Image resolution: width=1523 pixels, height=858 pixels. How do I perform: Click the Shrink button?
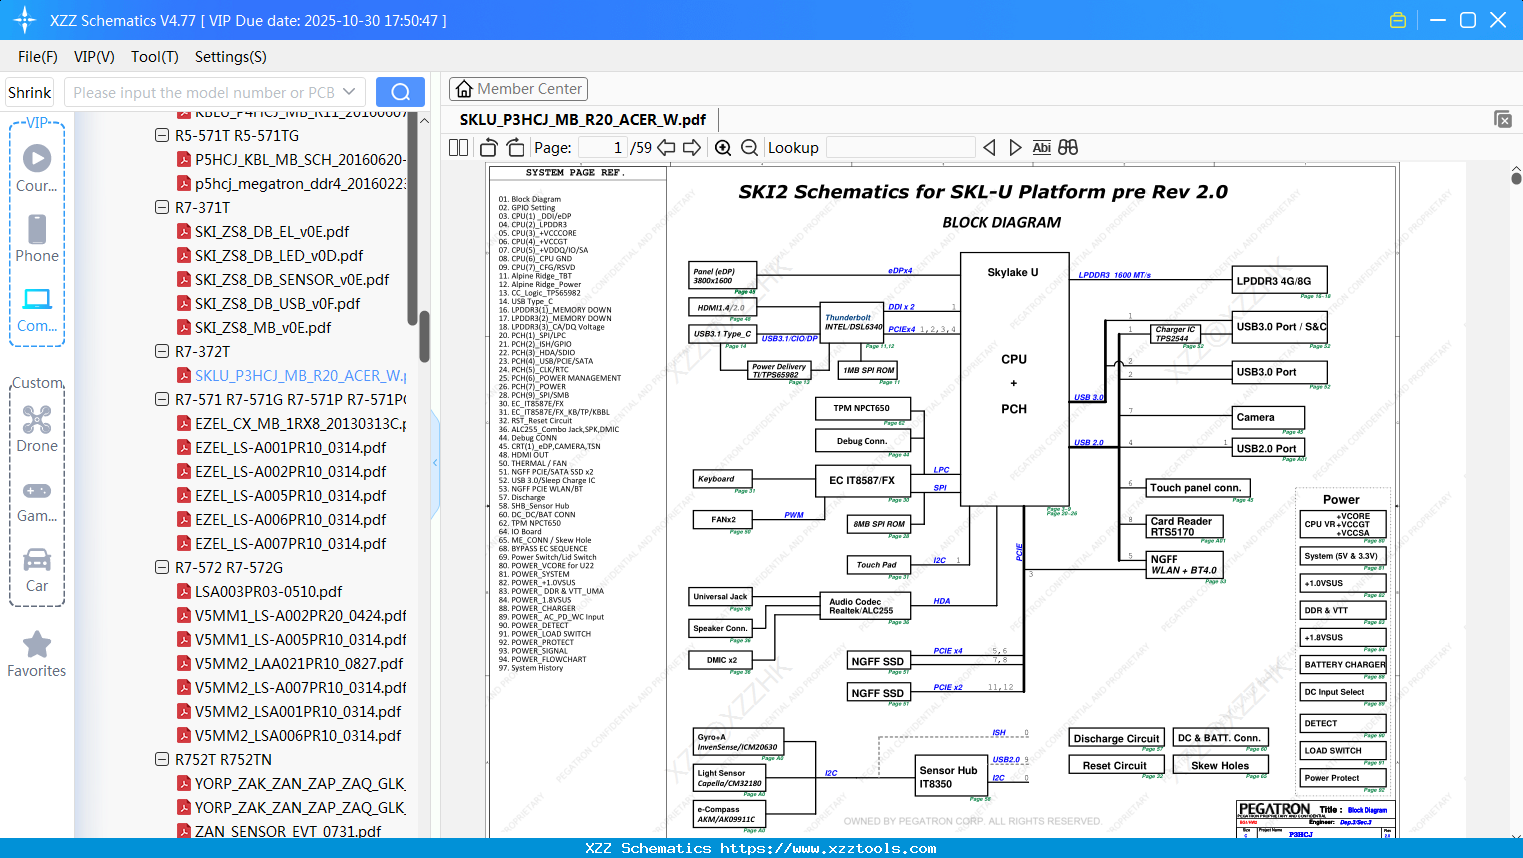pos(30,92)
